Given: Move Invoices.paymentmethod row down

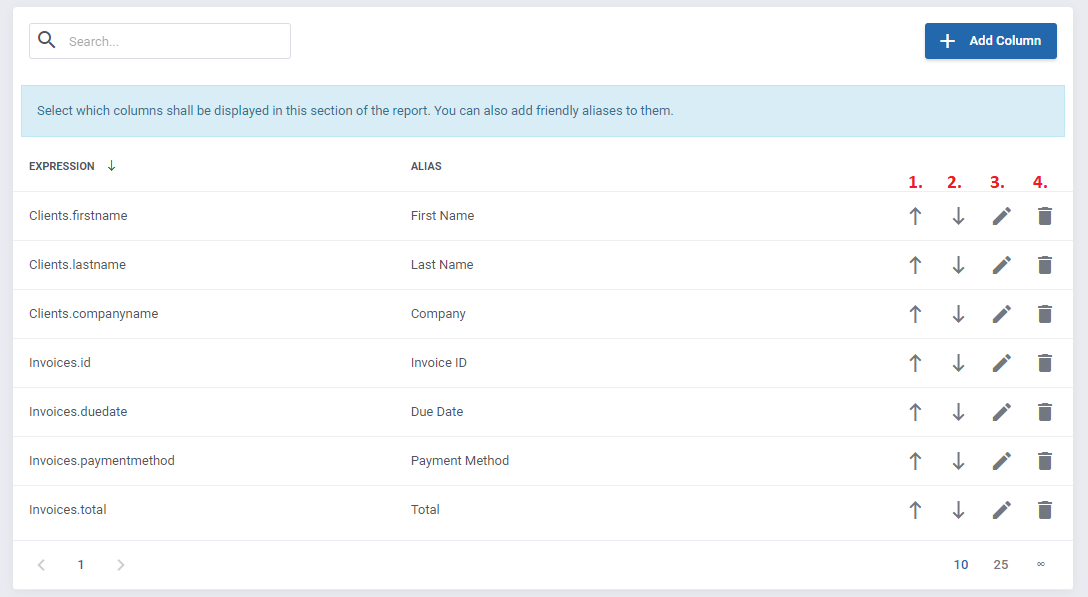Looking at the screenshot, I should point(958,461).
